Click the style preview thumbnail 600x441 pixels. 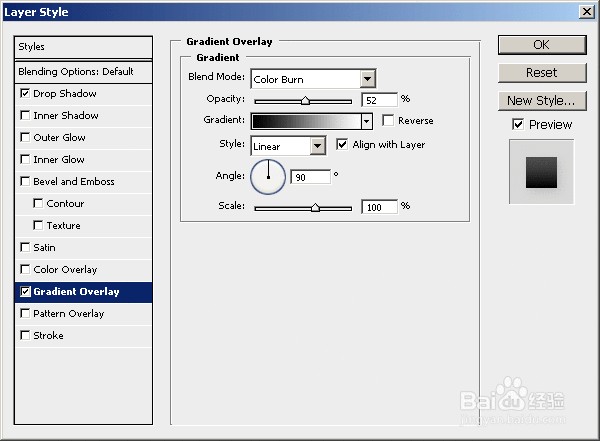(541, 172)
